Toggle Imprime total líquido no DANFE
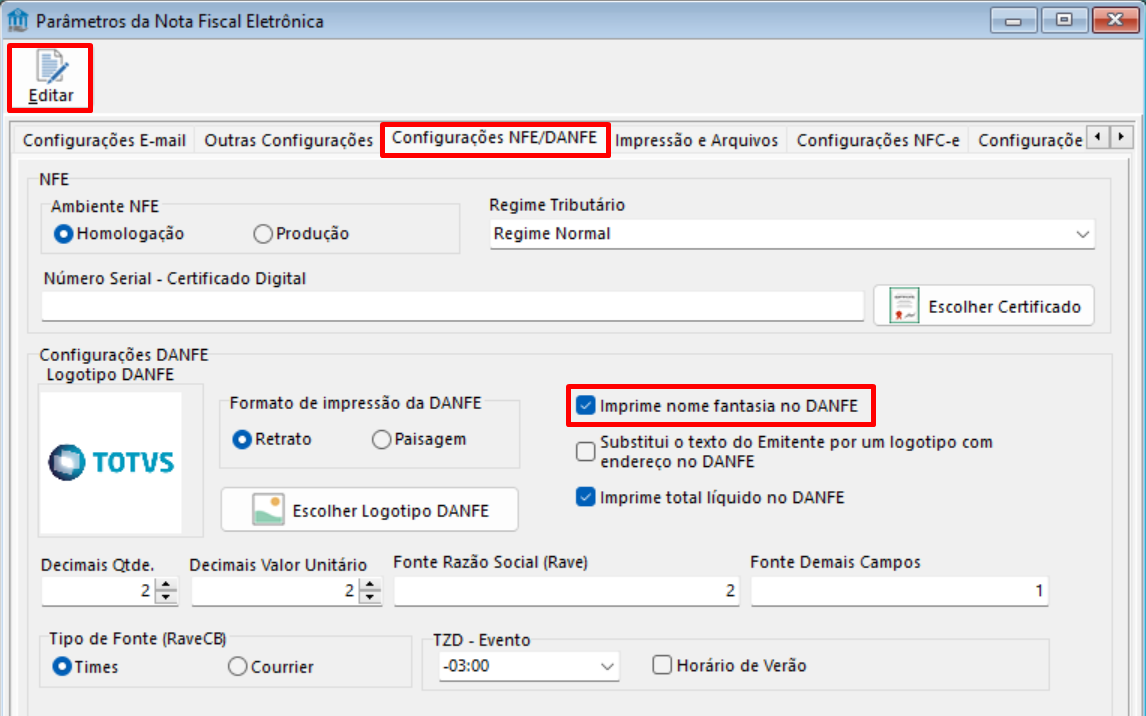 [x=585, y=498]
